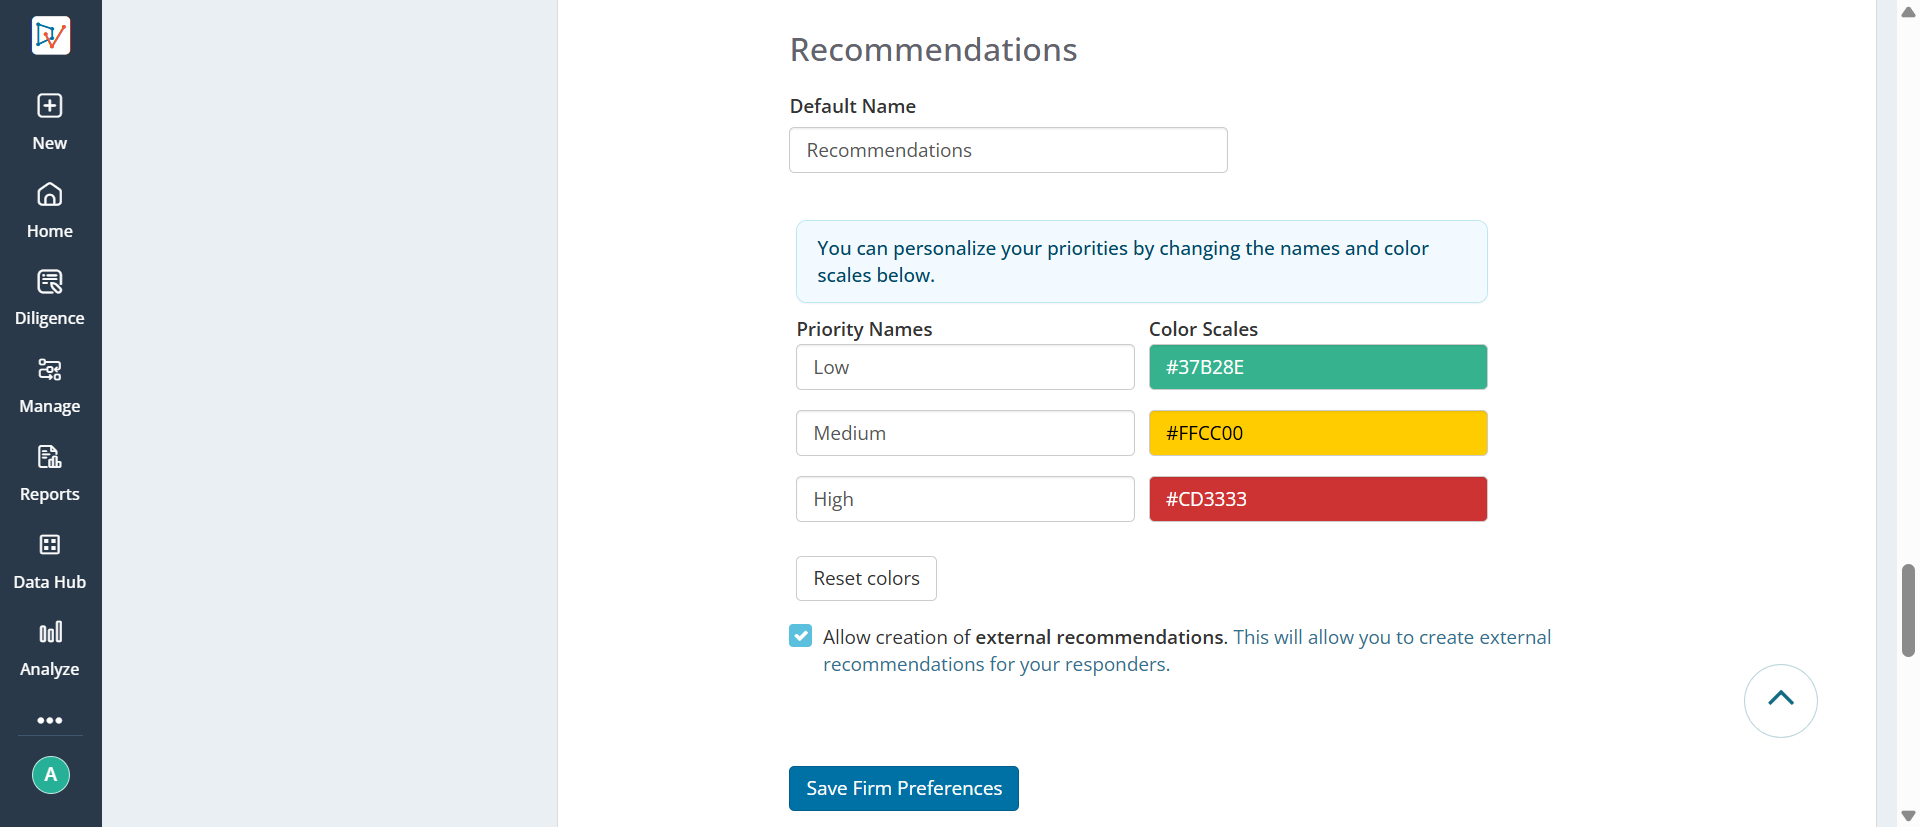Open the Data Hub icon
1920x827 pixels.
pyautogui.click(x=50, y=545)
